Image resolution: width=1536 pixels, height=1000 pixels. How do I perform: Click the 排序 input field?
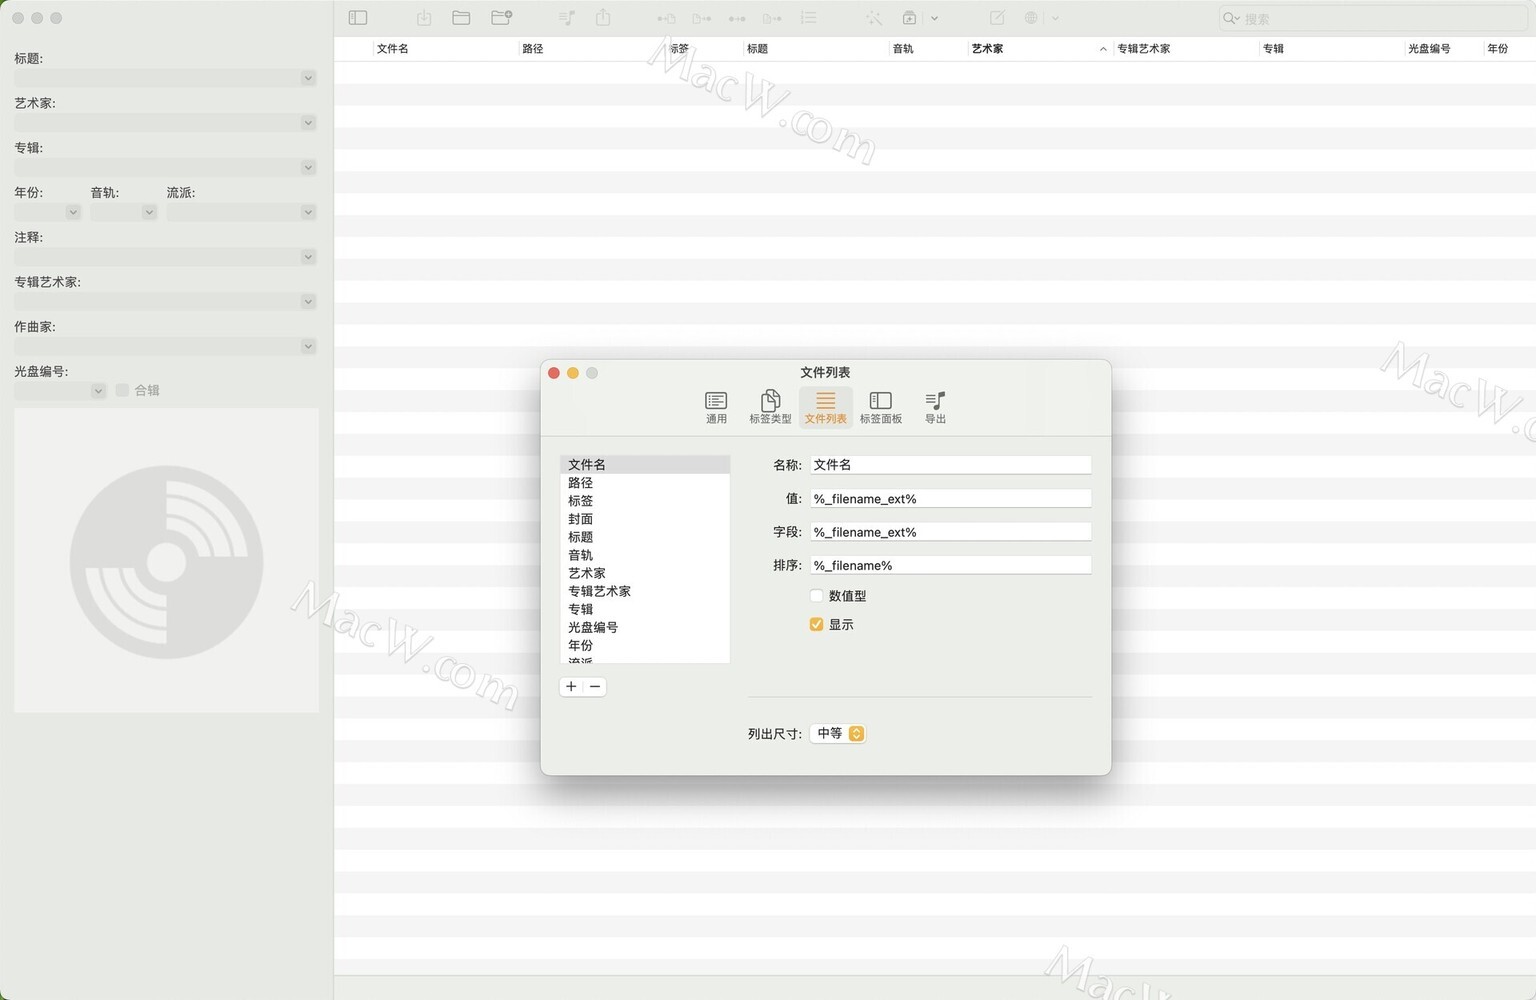[950, 565]
